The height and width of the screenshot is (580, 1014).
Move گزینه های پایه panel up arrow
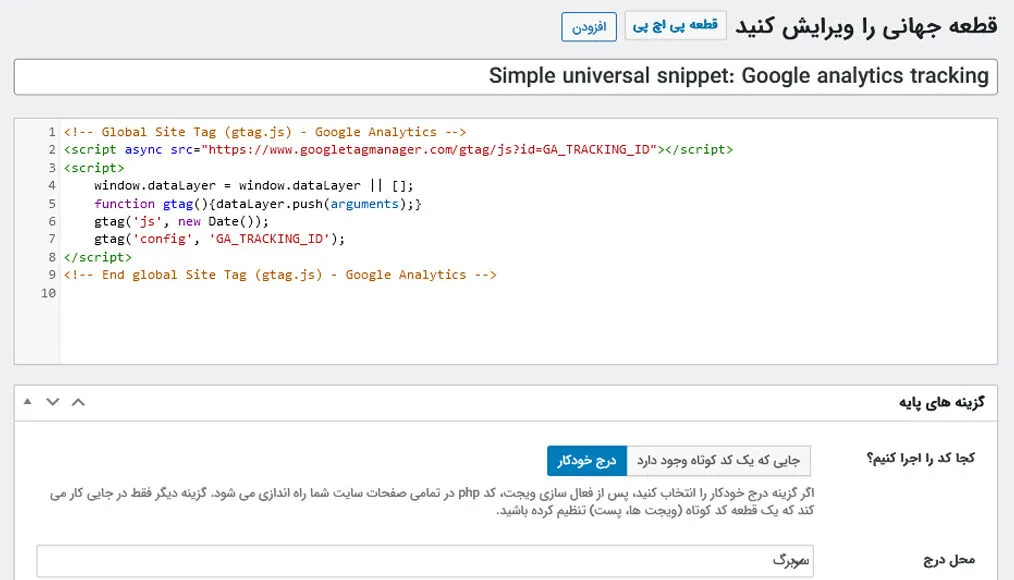click(x=78, y=402)
